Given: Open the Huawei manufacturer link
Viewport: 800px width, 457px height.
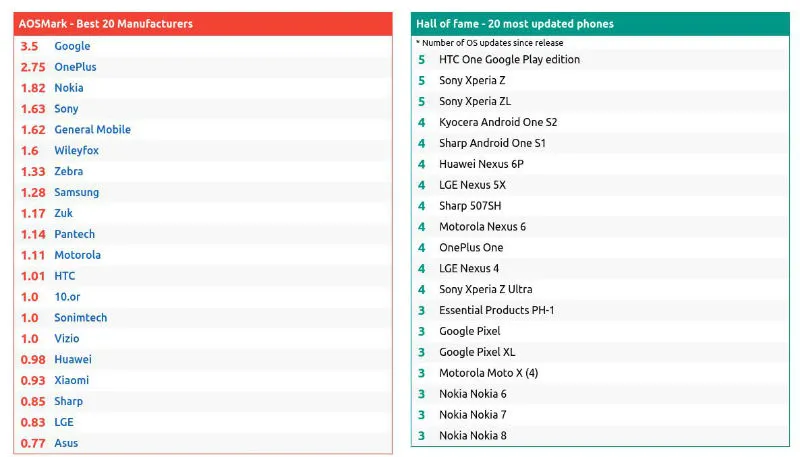Looking at the screenshot, I should (72, 360).
